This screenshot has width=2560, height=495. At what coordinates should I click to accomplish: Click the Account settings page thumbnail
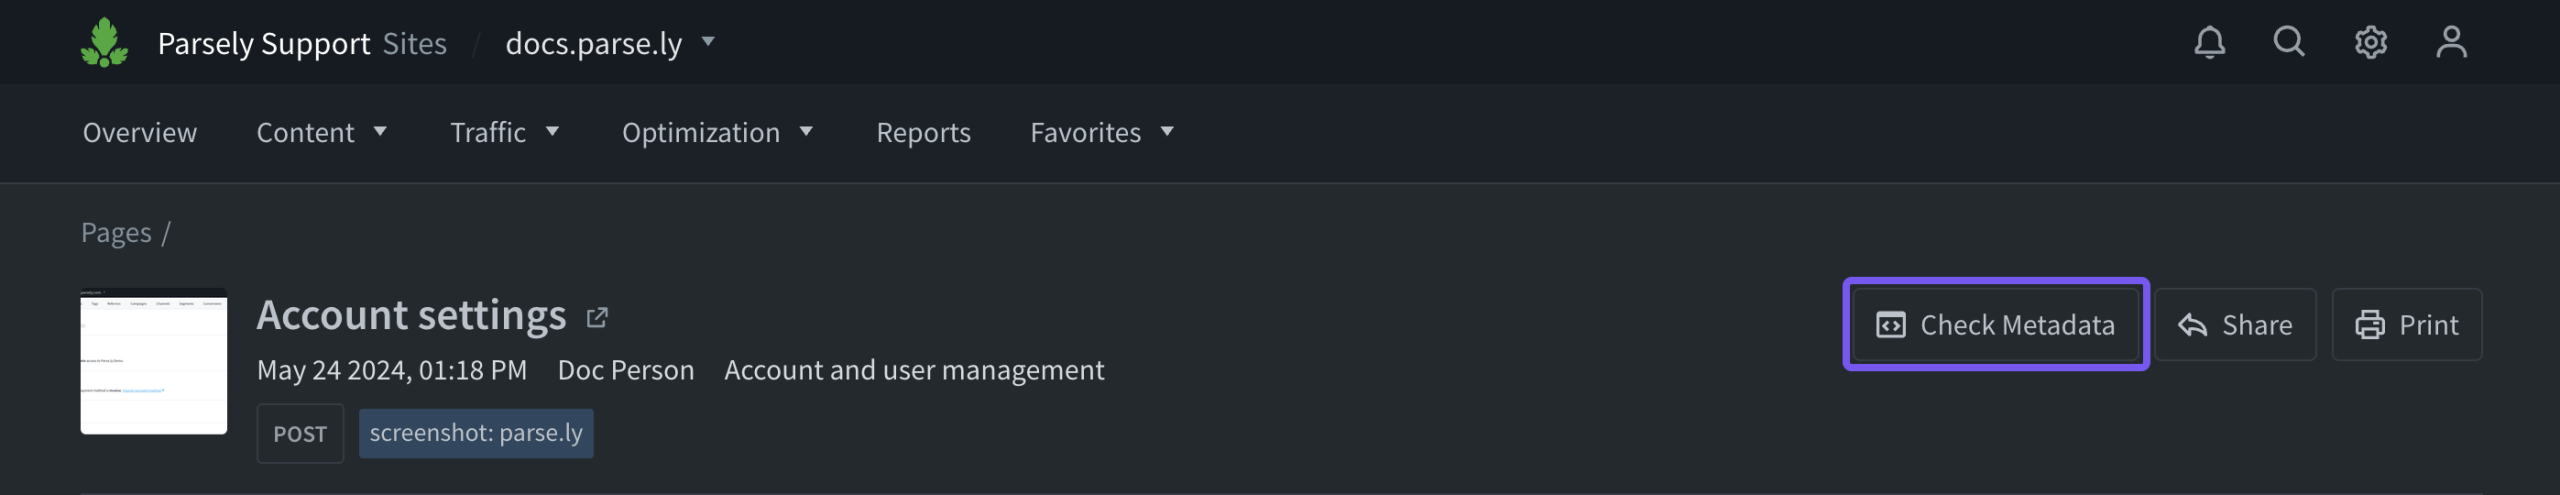154,362
